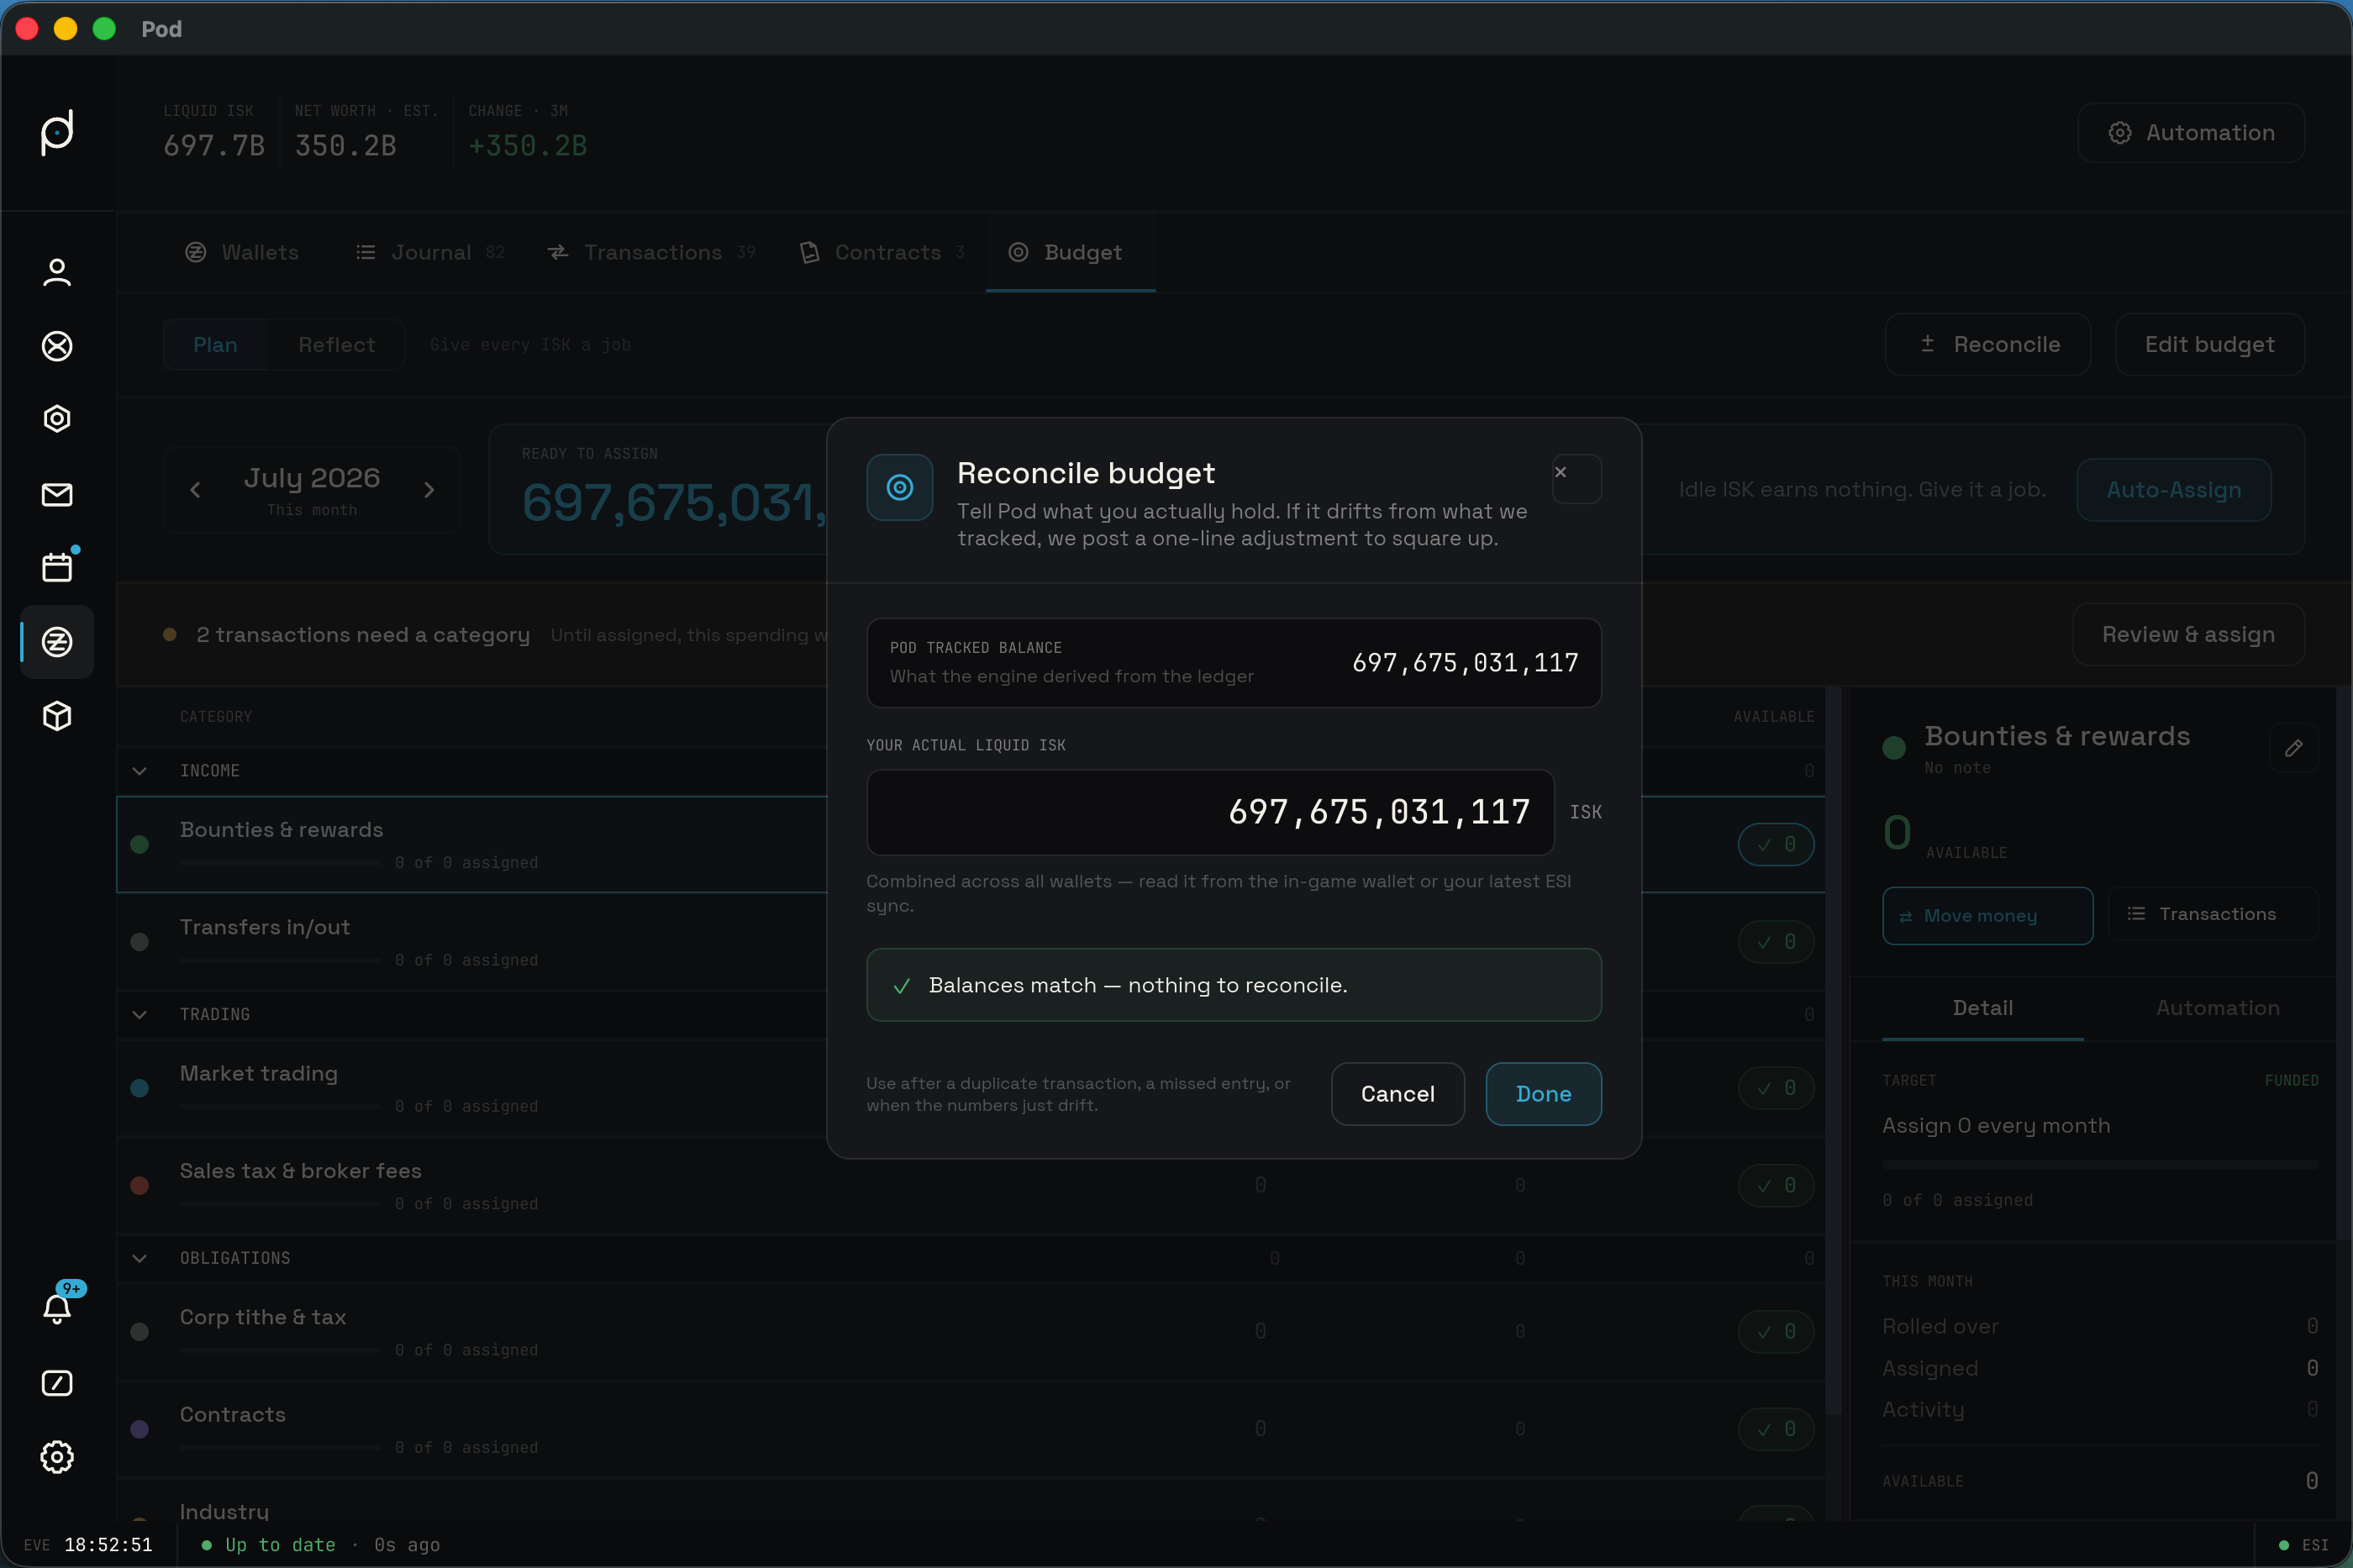Viewport: 2353px width, 1568px height.
Task: Go to previous month with left chevron
Action: (195, 490)
